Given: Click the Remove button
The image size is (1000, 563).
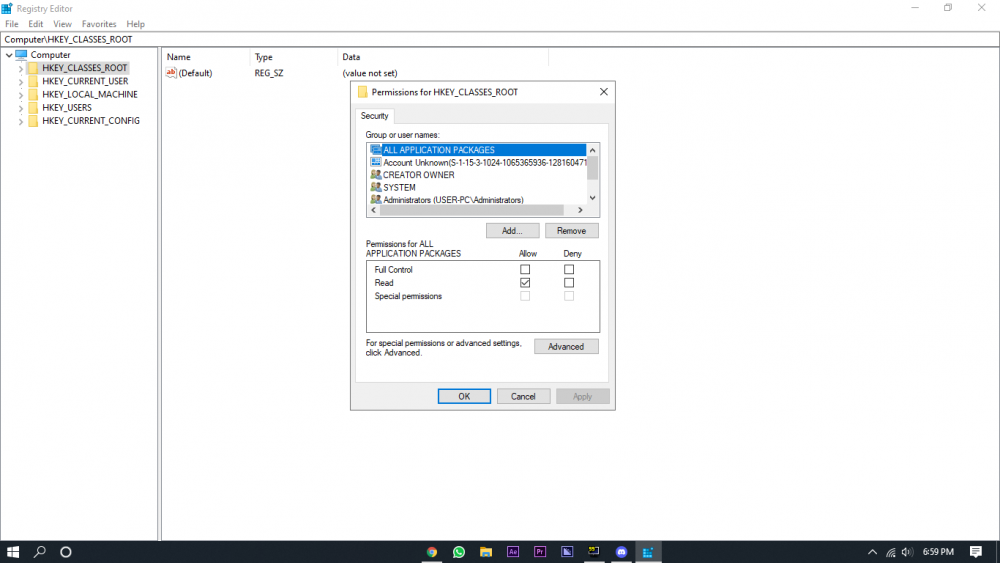Looking at the screenshot, I should [571, 231].
